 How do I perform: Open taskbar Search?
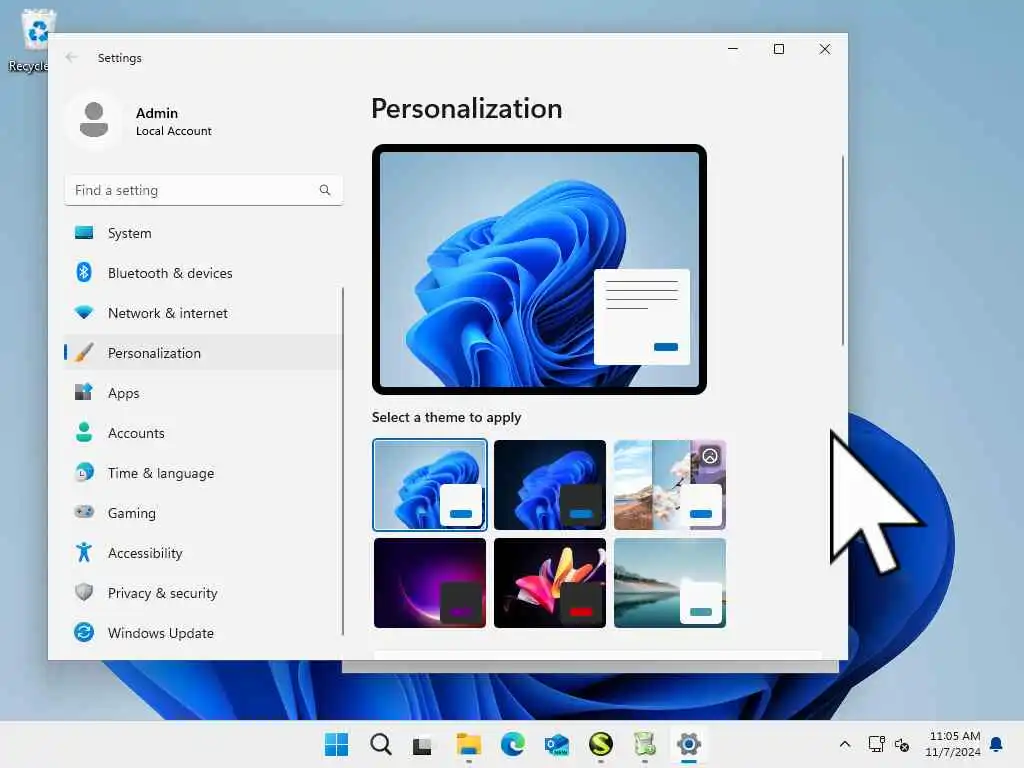(381, 744)
